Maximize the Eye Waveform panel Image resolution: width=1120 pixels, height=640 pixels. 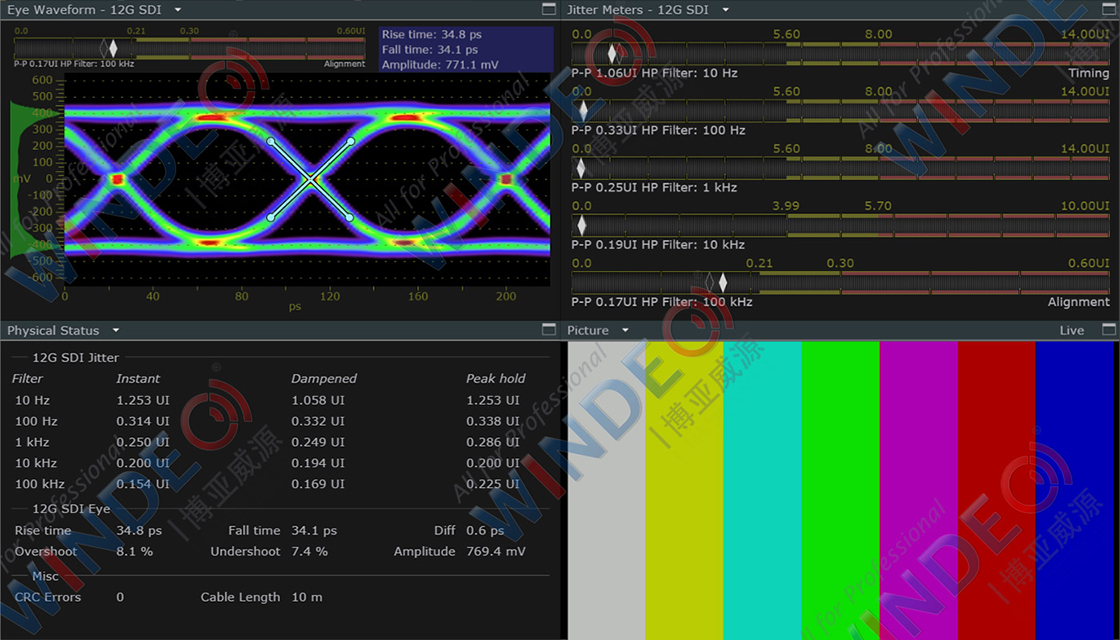coord(548,9)
